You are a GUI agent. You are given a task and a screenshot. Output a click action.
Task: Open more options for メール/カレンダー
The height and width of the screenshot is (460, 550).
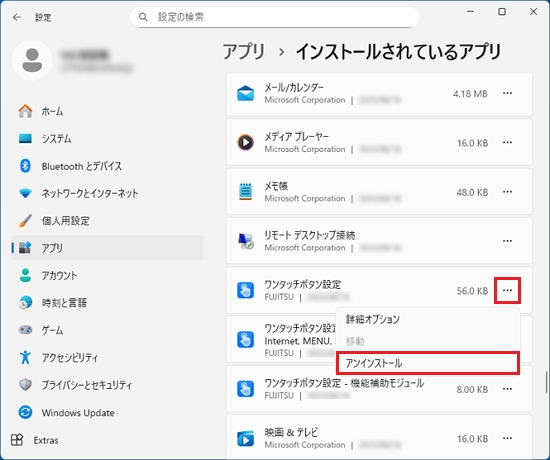[507, 93]
